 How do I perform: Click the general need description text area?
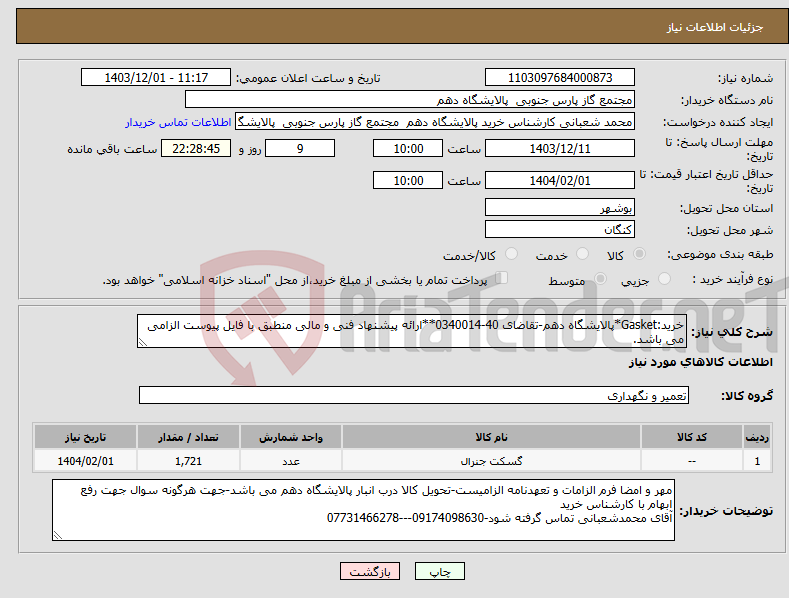tap(412, 331)
